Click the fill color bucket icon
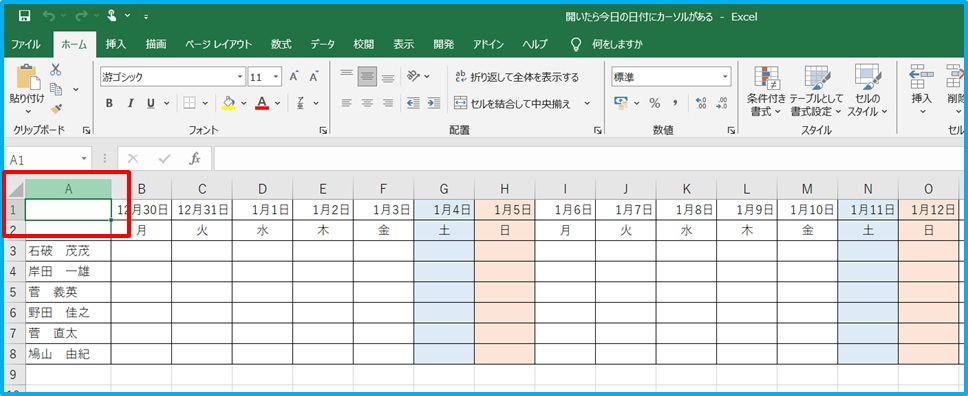Screen dimensions: 968x396 (228, 103)
